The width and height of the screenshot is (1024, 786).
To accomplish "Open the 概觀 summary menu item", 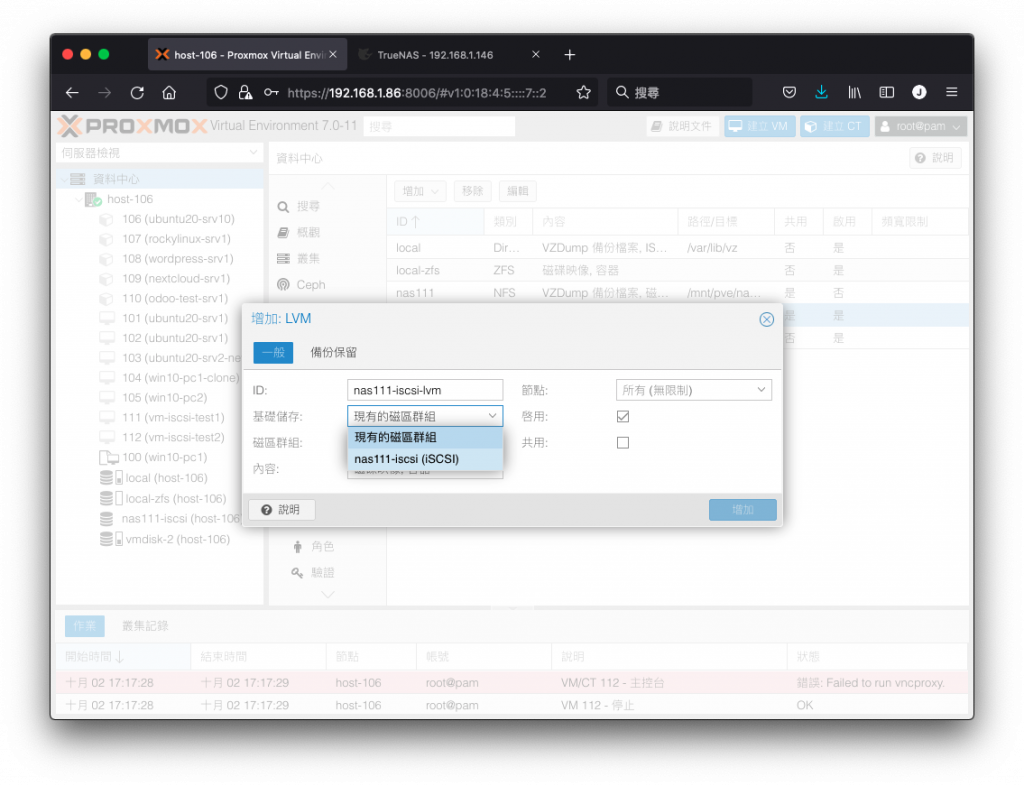I will coord(308,232).
